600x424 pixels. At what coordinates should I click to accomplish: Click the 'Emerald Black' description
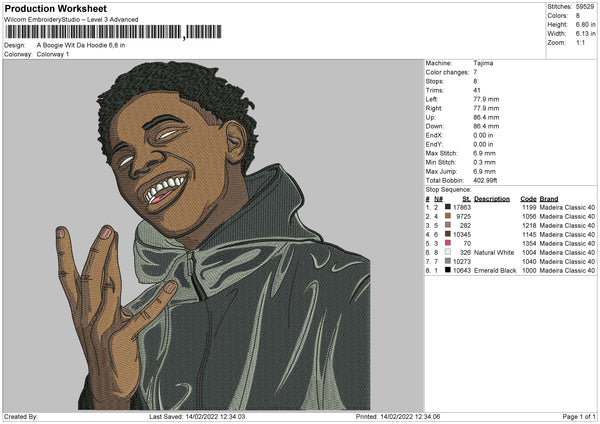(x=495, y=270)
